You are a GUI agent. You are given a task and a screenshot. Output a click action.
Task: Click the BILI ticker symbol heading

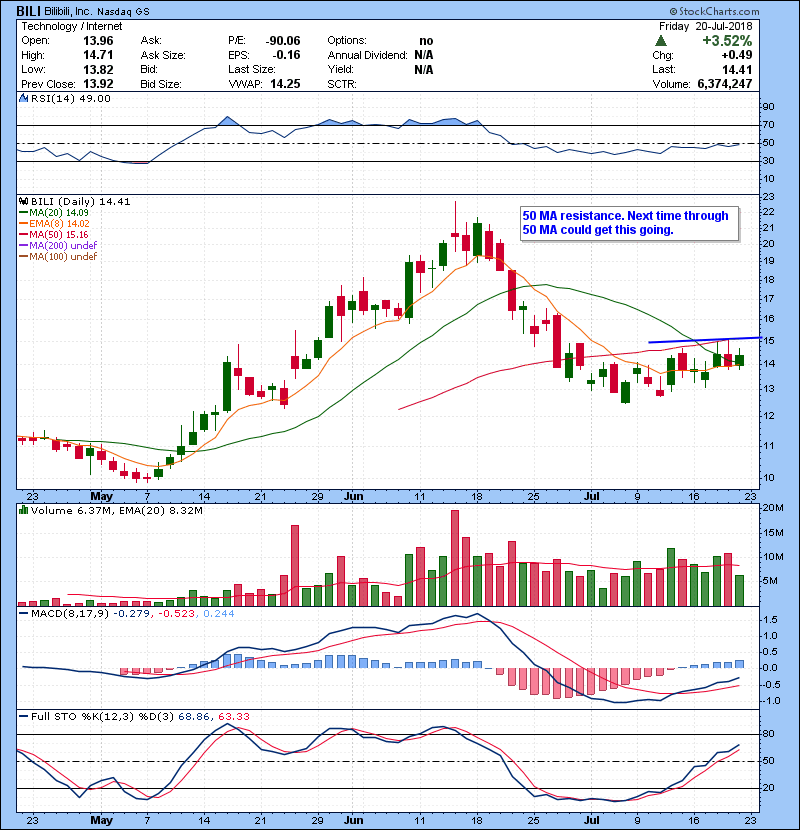28,11
